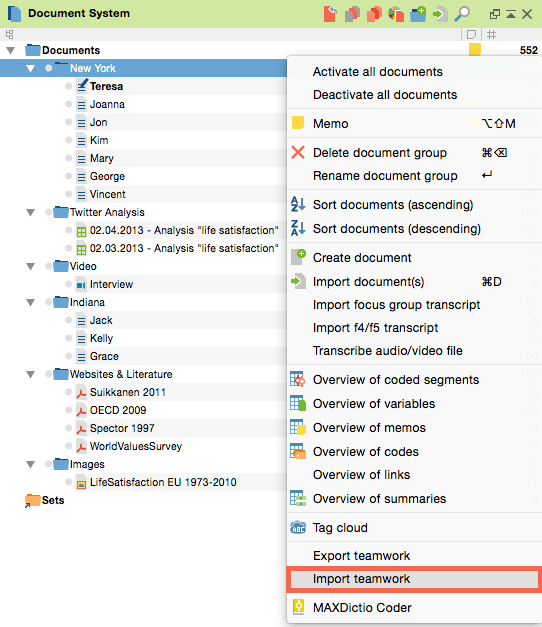Click the gray documents toolbar icon
This screenshot has height=627, width=542.
point(352,14)
